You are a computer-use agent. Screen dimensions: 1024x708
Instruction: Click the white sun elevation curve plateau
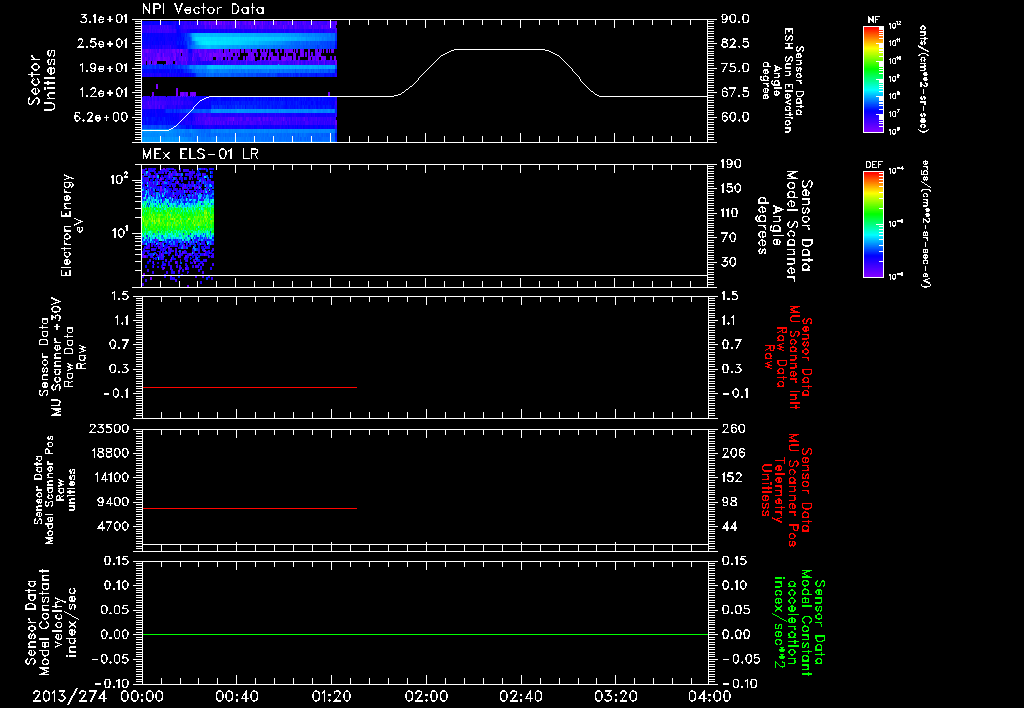500,49
